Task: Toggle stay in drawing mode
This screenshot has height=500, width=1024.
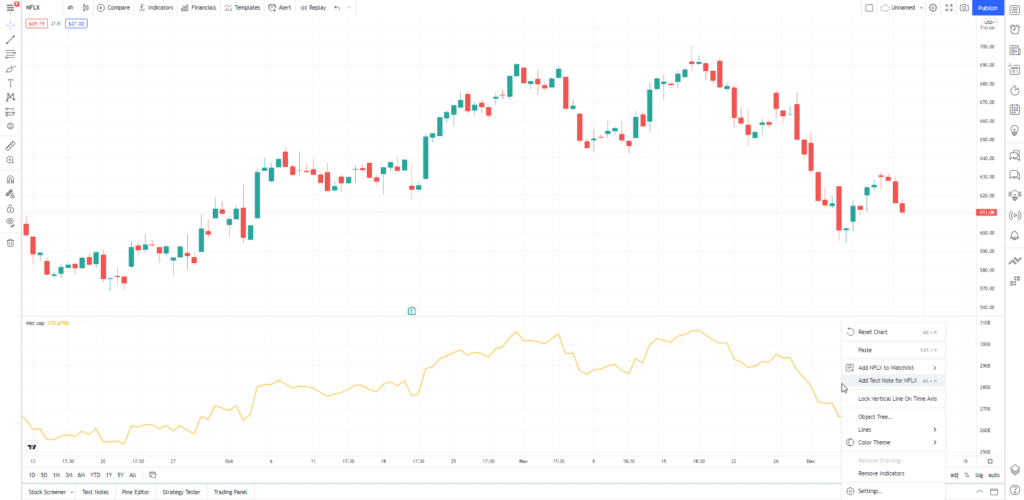Action: (10, 194)
